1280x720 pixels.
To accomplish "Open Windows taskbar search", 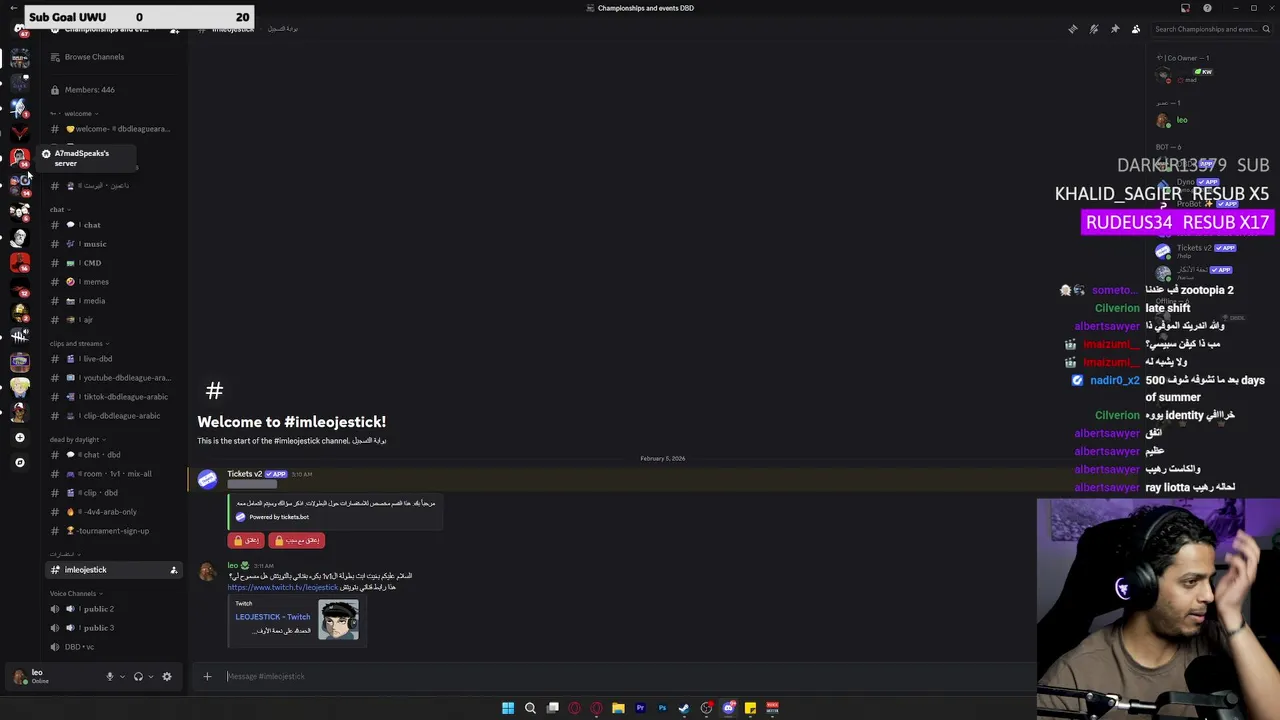I will (530, 708).
